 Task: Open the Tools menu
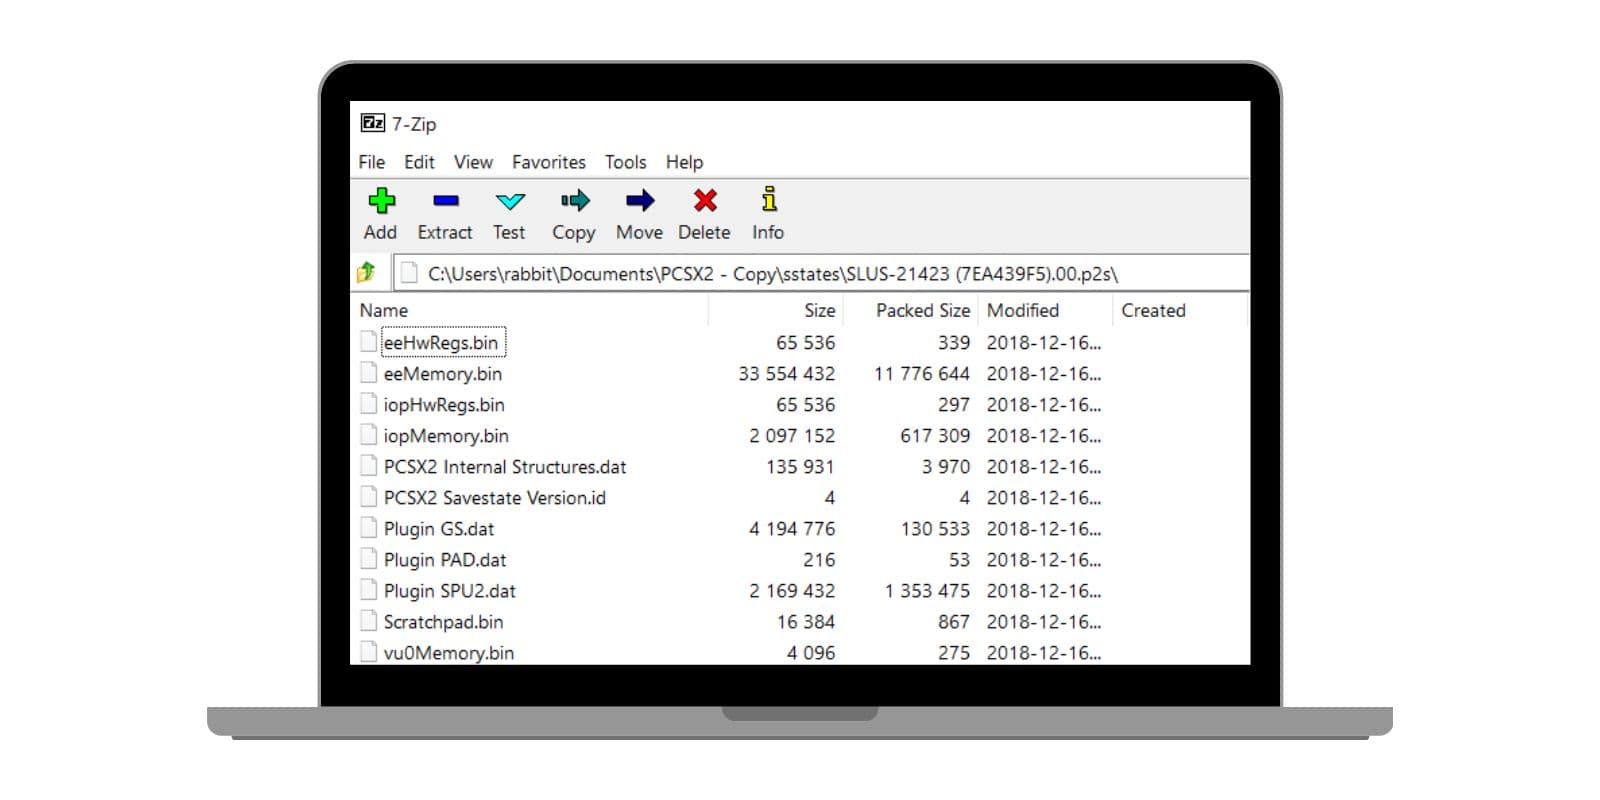click(x=626, y=162)
